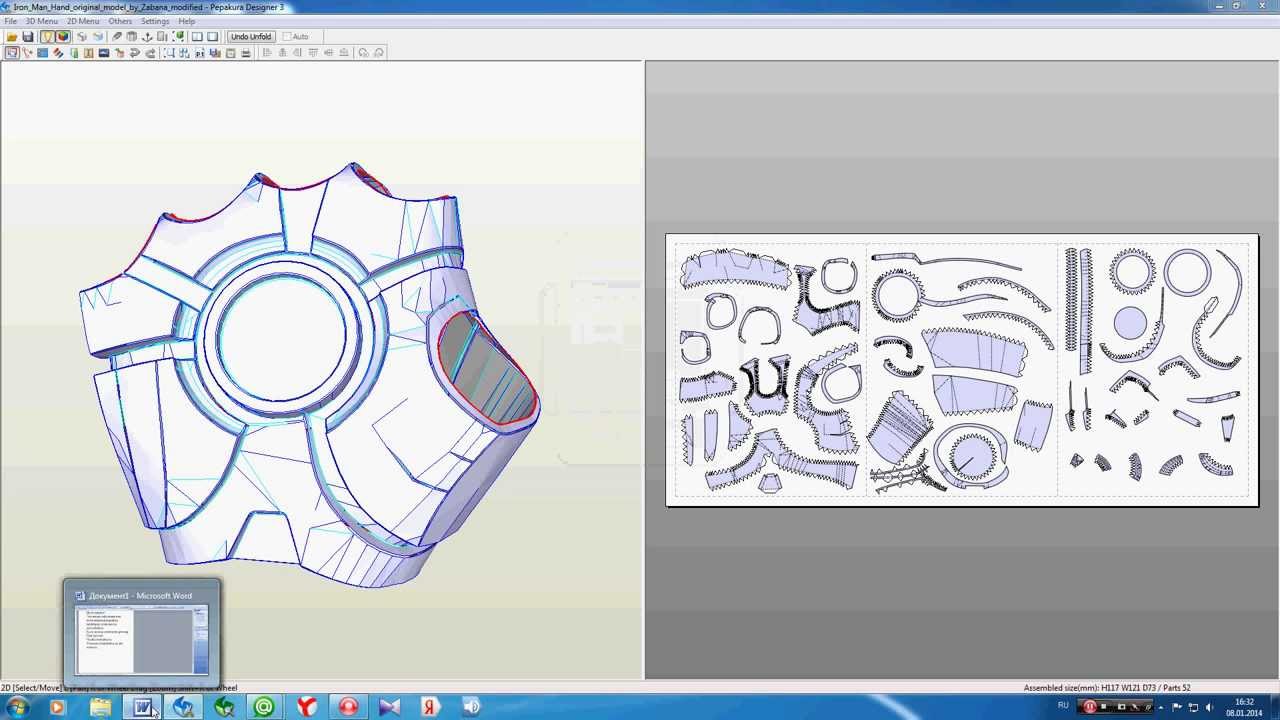Viewport: 1280px width, 720px height.
Task: Click the Word document preview thumbnail
Action: tap(142, 640)
